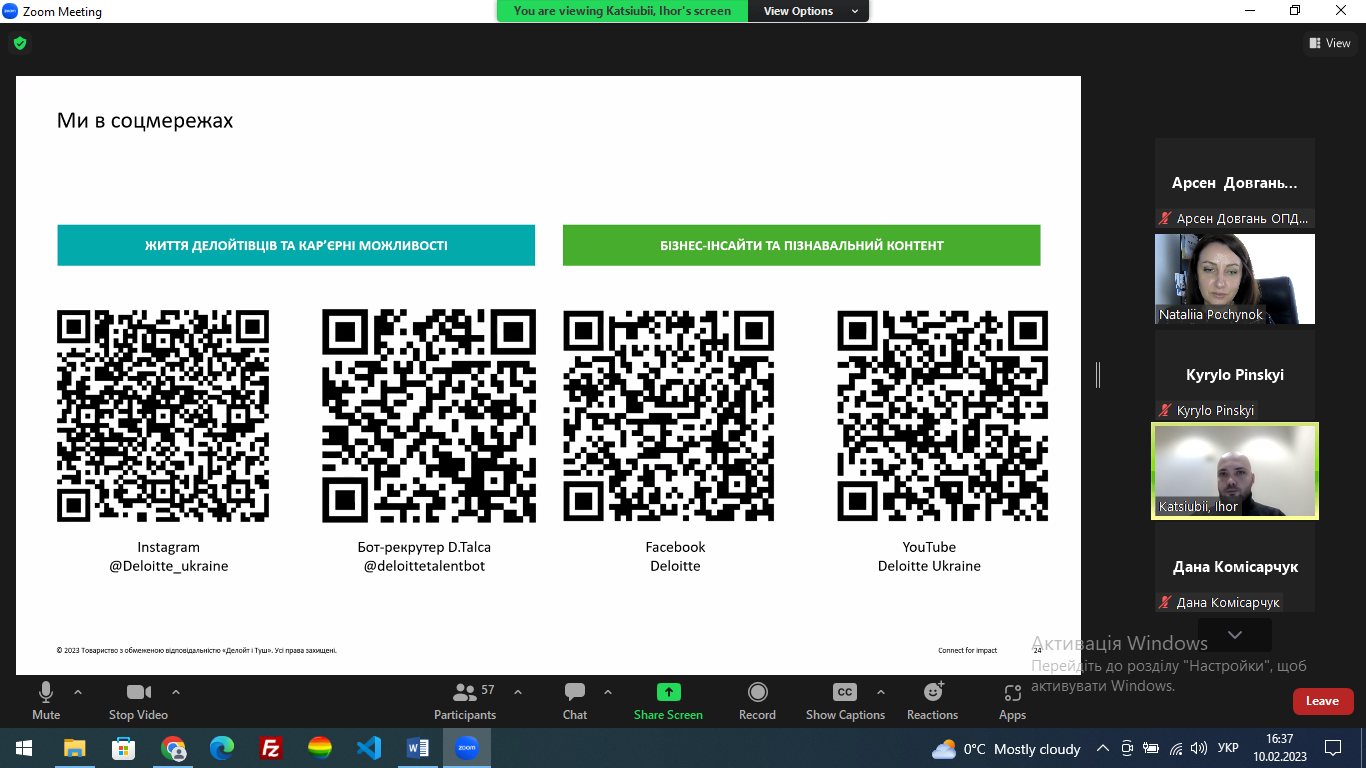The height and width of the screenshot is (768, 1366).
Task: Open Visual Studio Code from the taskbar
Action: 369,748
